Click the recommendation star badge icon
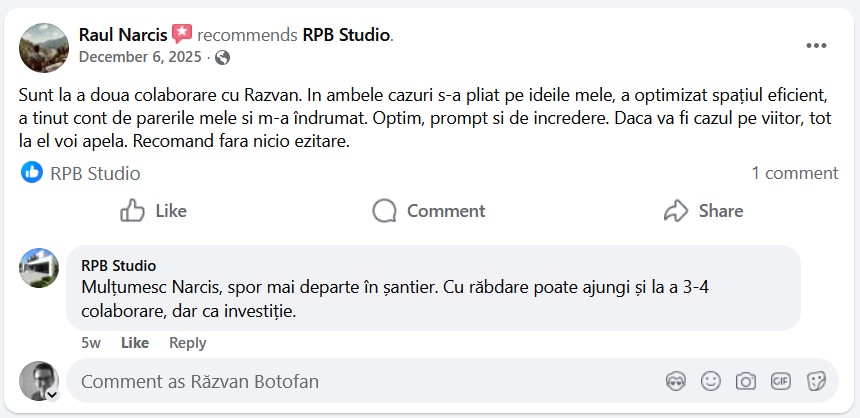Screen dimensions: 860x418 point(182,35)
